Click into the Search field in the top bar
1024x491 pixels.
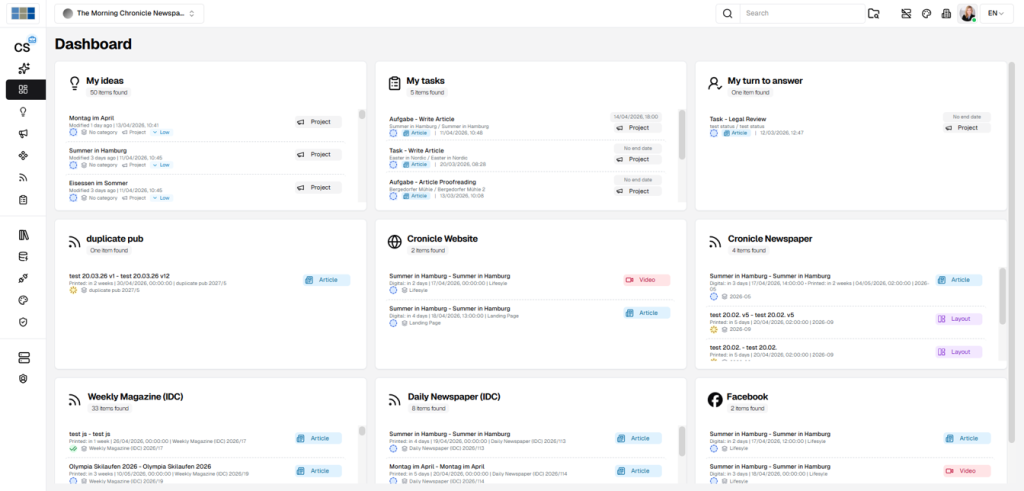pos(802,14)
